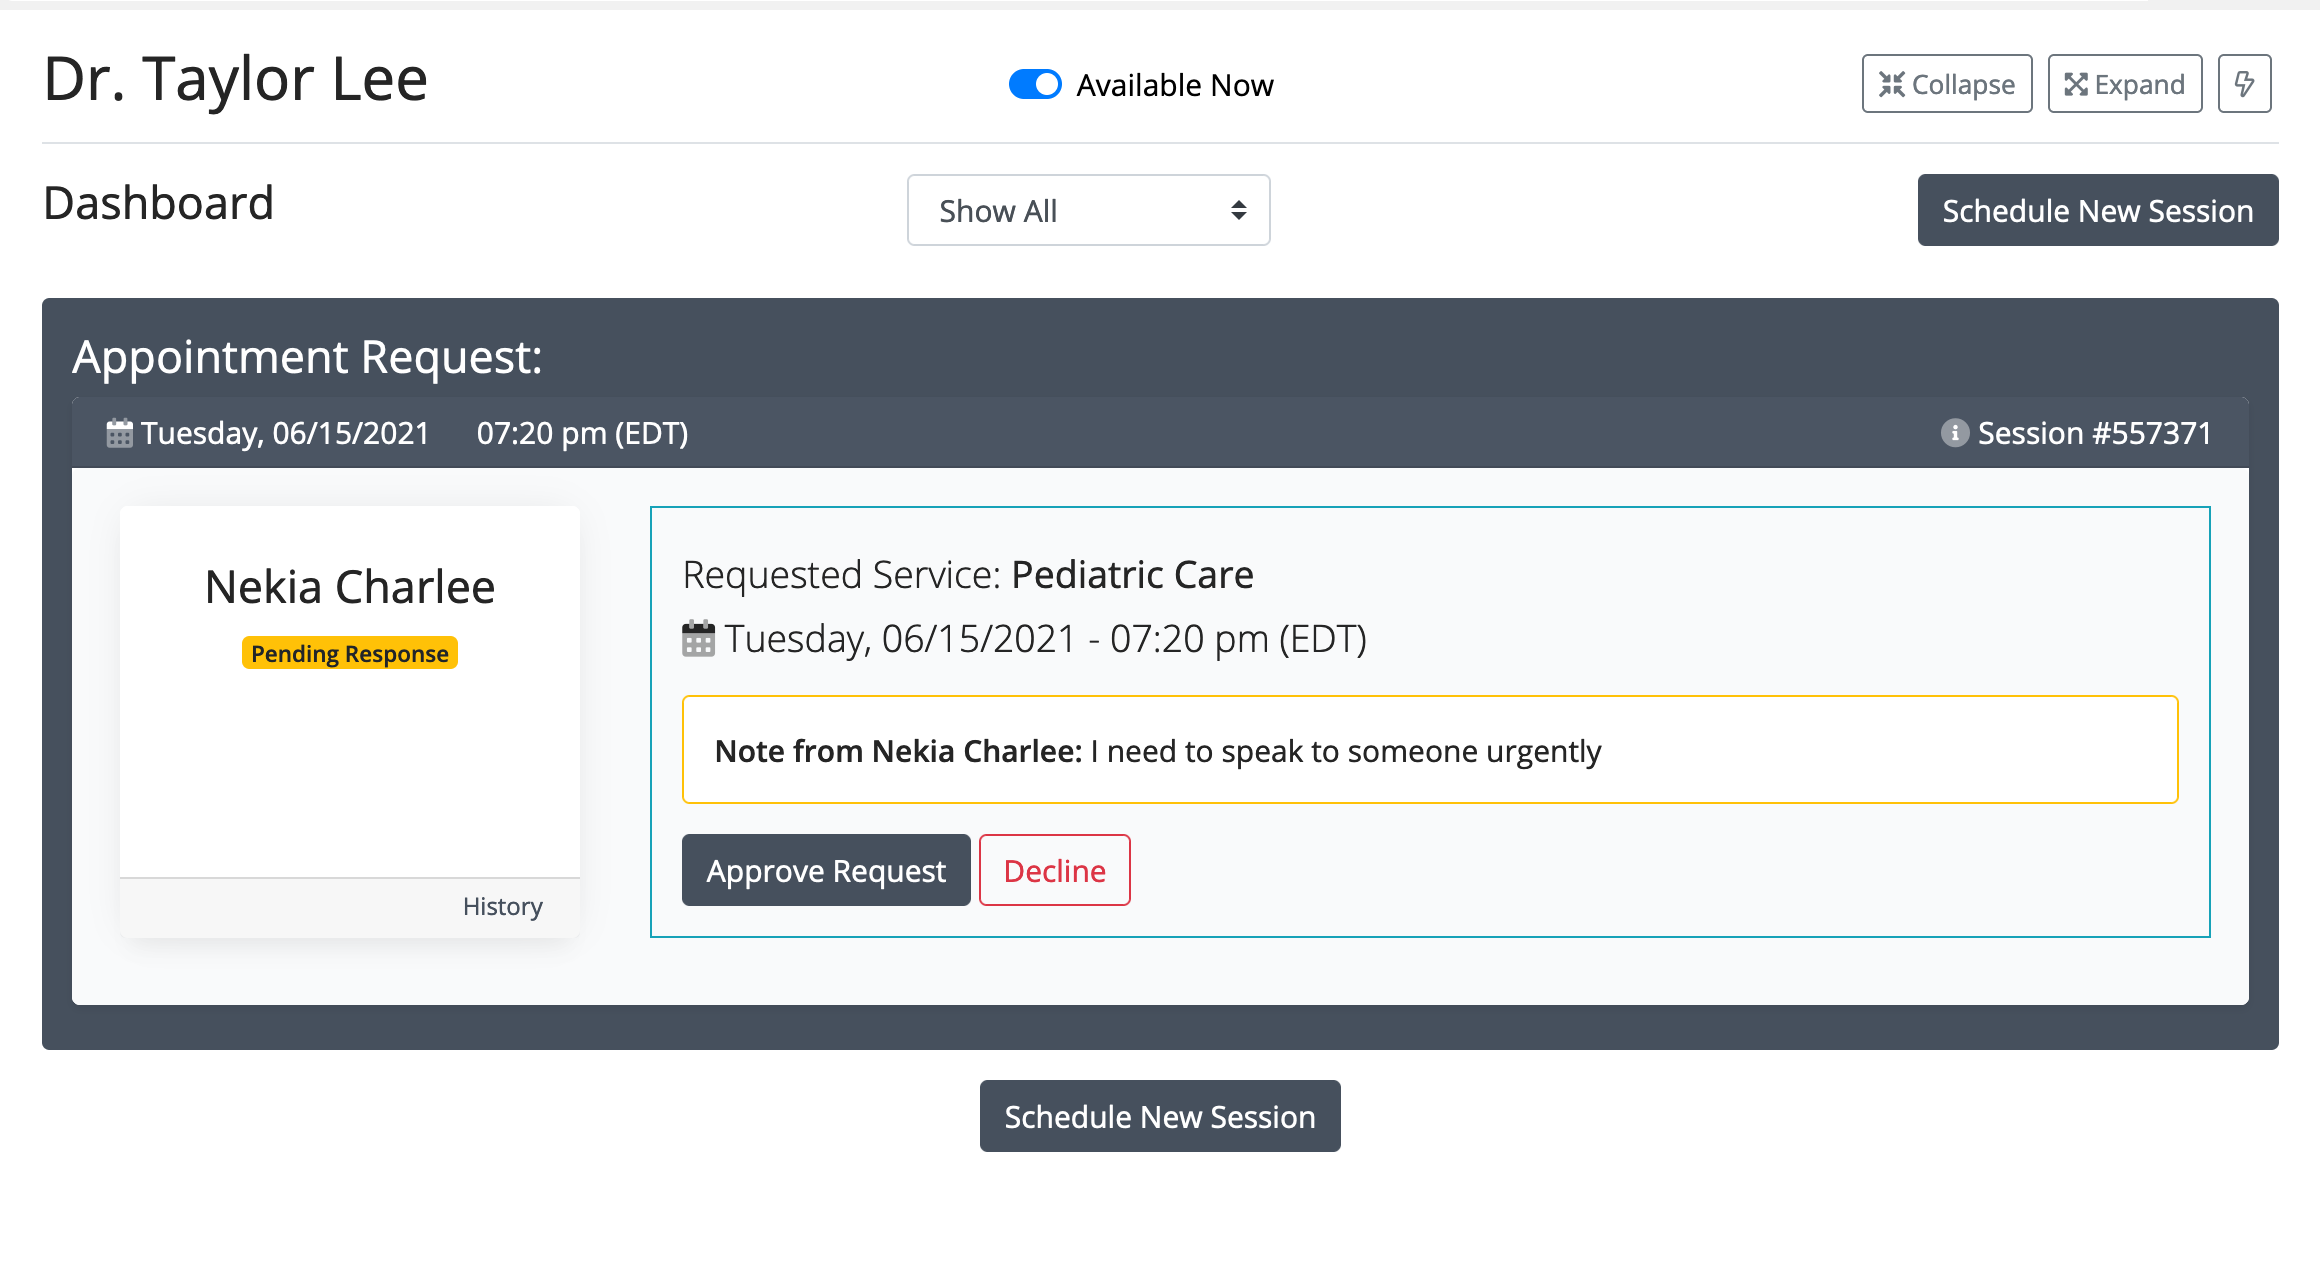Decline the appointment request
This screenshot has height=1262, width=2320.
coord(1054,870)
